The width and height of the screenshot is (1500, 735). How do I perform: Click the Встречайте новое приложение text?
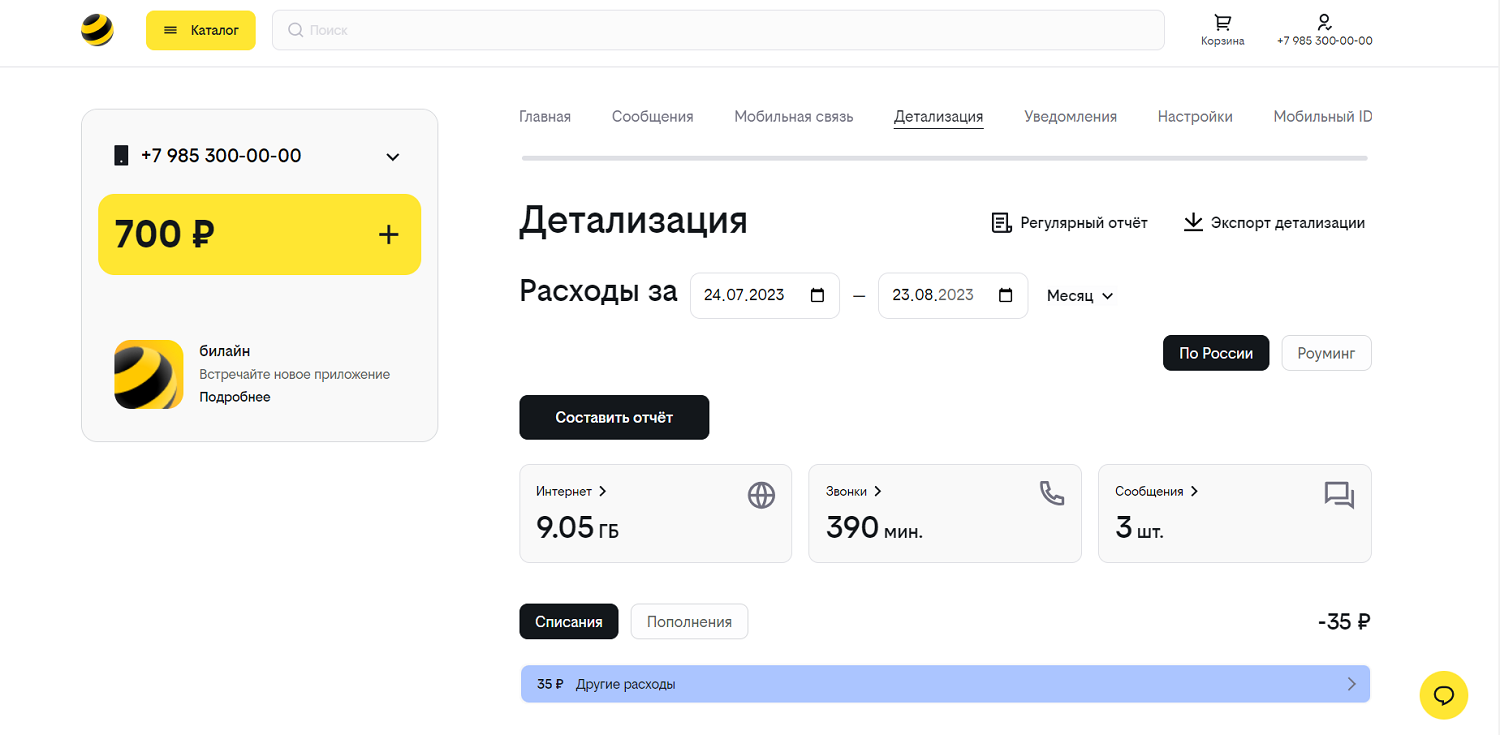(x=294, y=375)
